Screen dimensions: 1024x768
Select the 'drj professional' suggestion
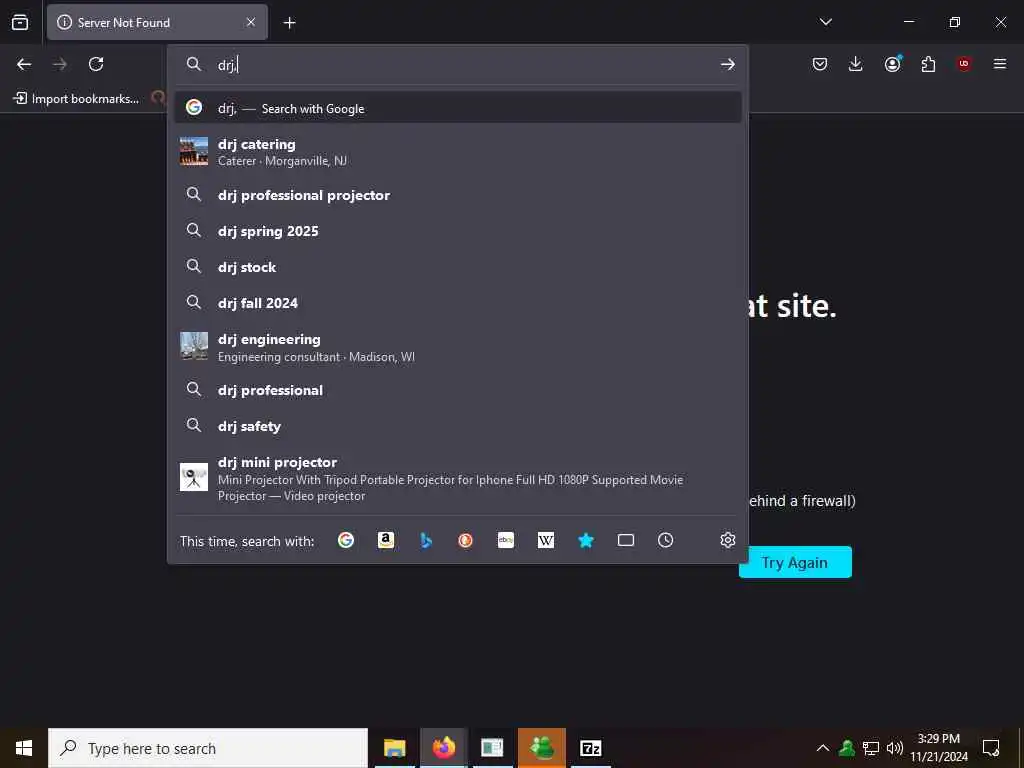[458, 391]
